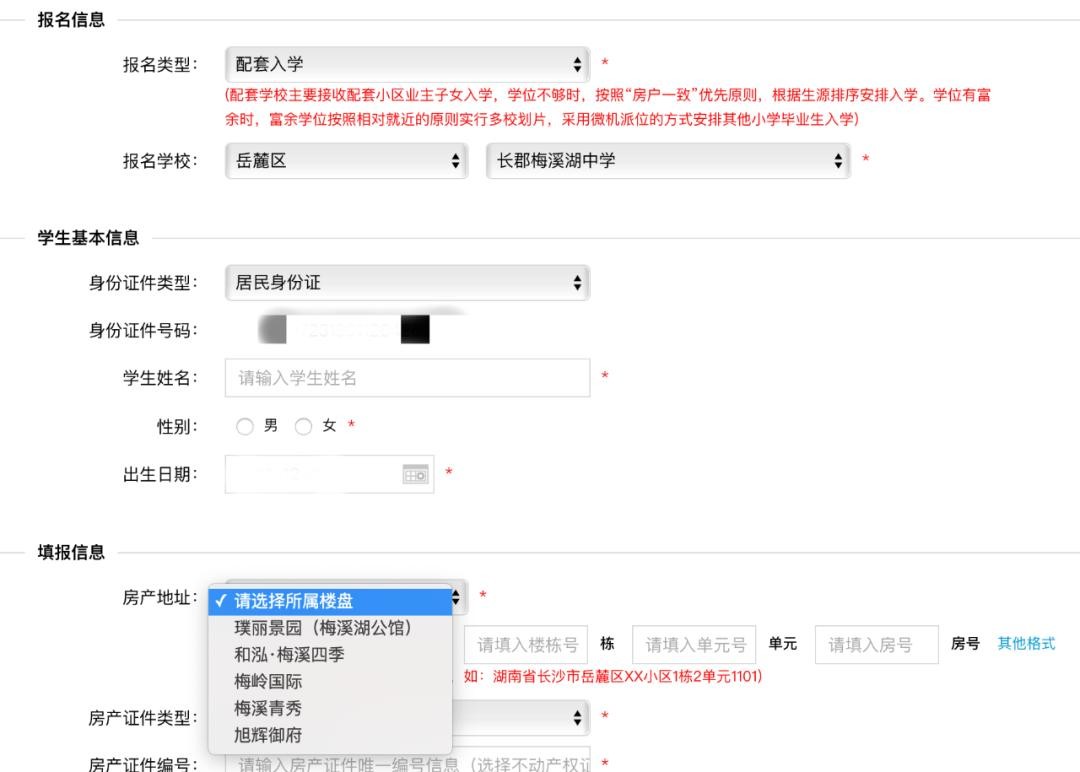Image resolution: width=1080 pixels, height=772 pixels.
Task: Click the 其他格式 link
Action: (1026, 644)
